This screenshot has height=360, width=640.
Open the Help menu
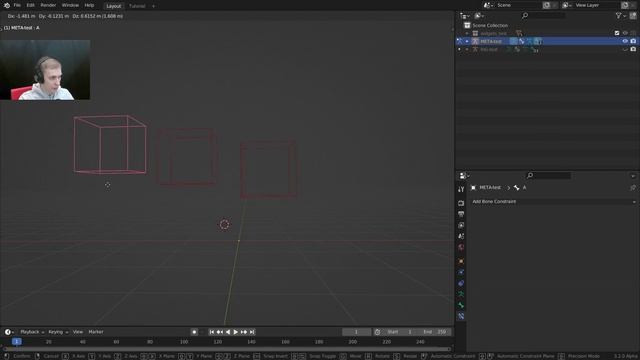point(89,5)
